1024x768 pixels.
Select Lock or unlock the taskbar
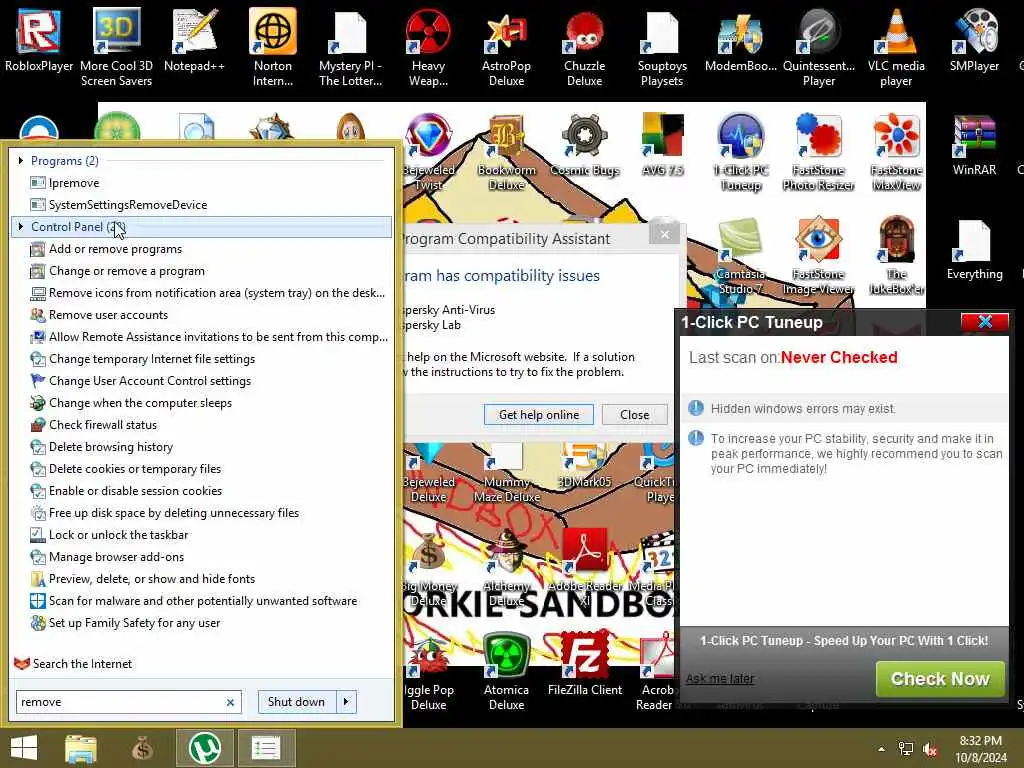click(118, 535)
